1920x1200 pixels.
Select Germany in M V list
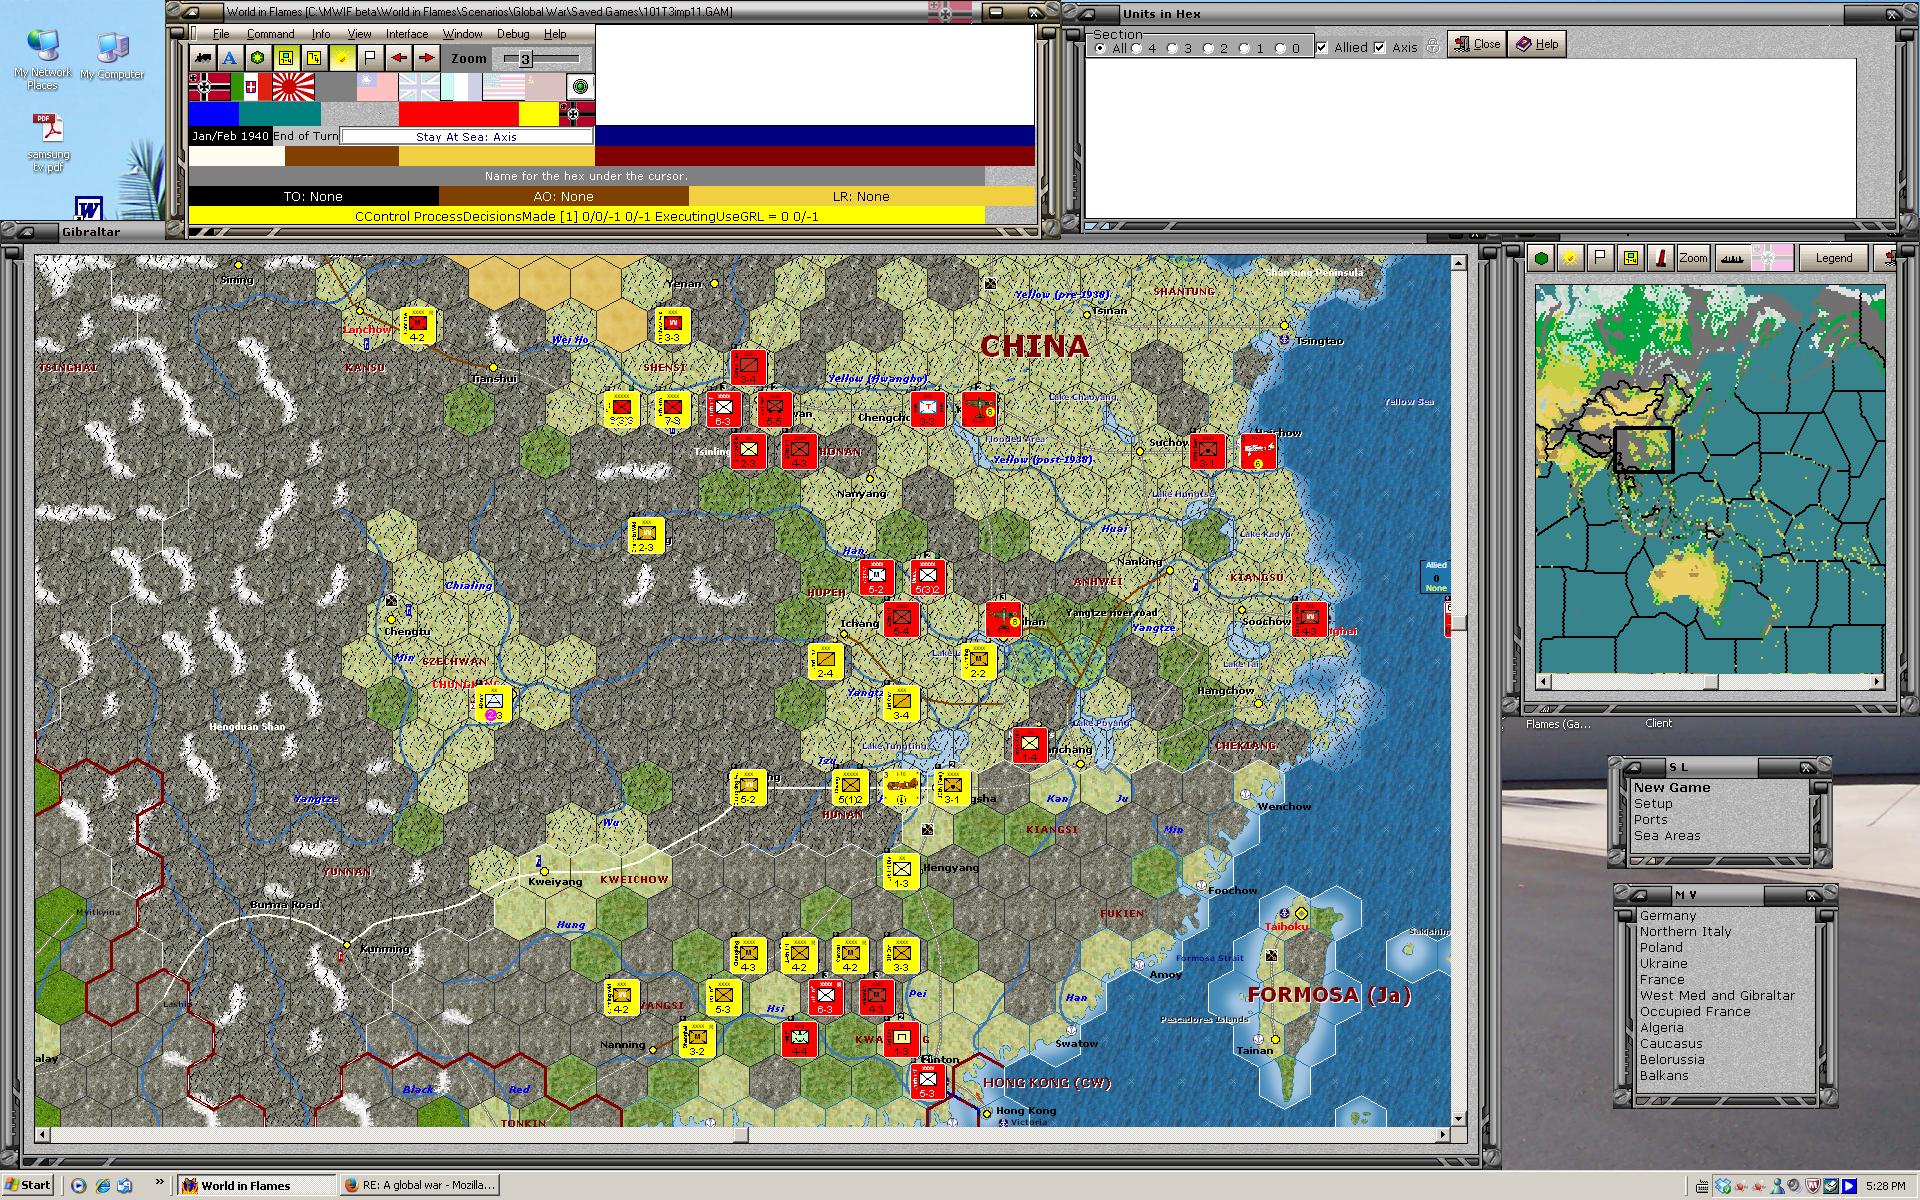point(1668,916)
